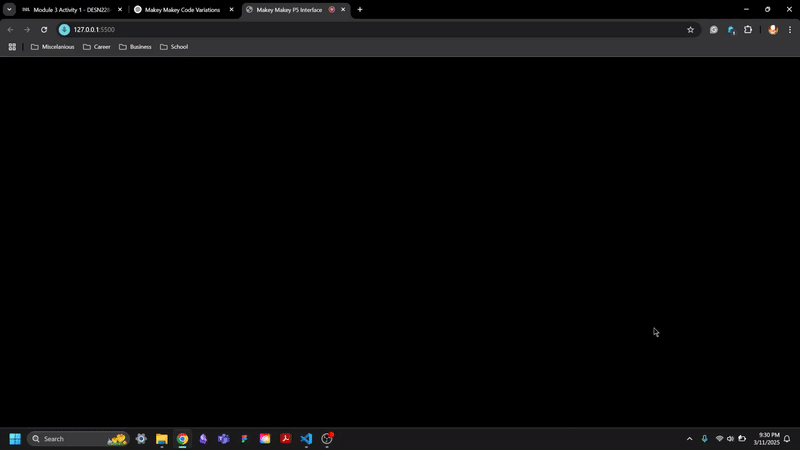This screenshot has height=450, width=800.
Task: Open File Explorer from the taskbar
Action: pyautogui.click(x=162, y=439)
